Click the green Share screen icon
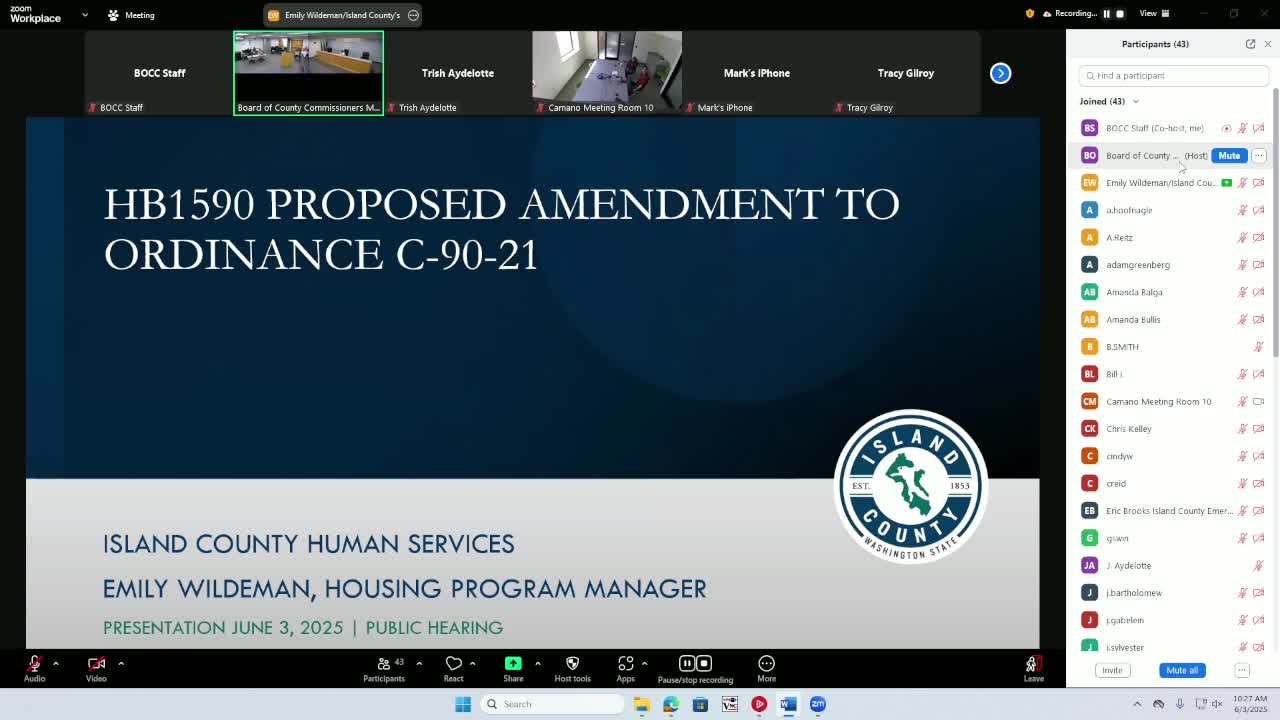Screen dimensions: 1280x720 [513, 664]
